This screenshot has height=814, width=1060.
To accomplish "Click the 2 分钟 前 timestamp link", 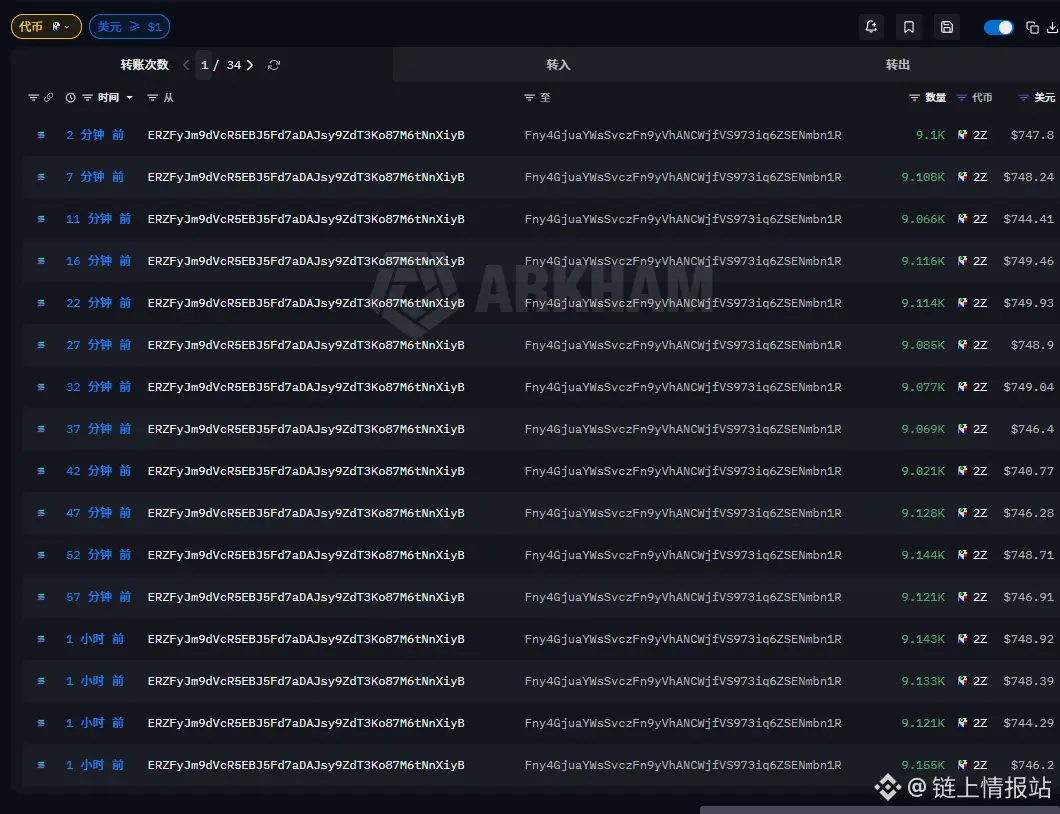I will click(x=95, y=135).
